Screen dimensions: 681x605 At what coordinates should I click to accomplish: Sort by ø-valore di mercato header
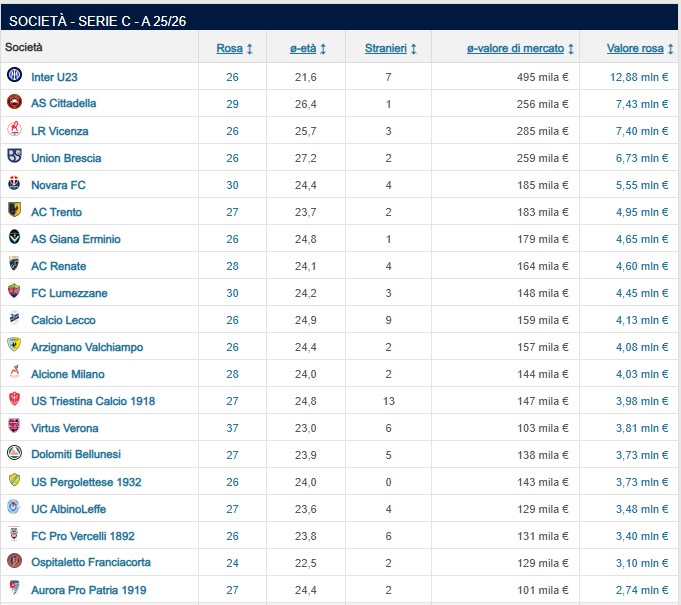click(520, 48)
